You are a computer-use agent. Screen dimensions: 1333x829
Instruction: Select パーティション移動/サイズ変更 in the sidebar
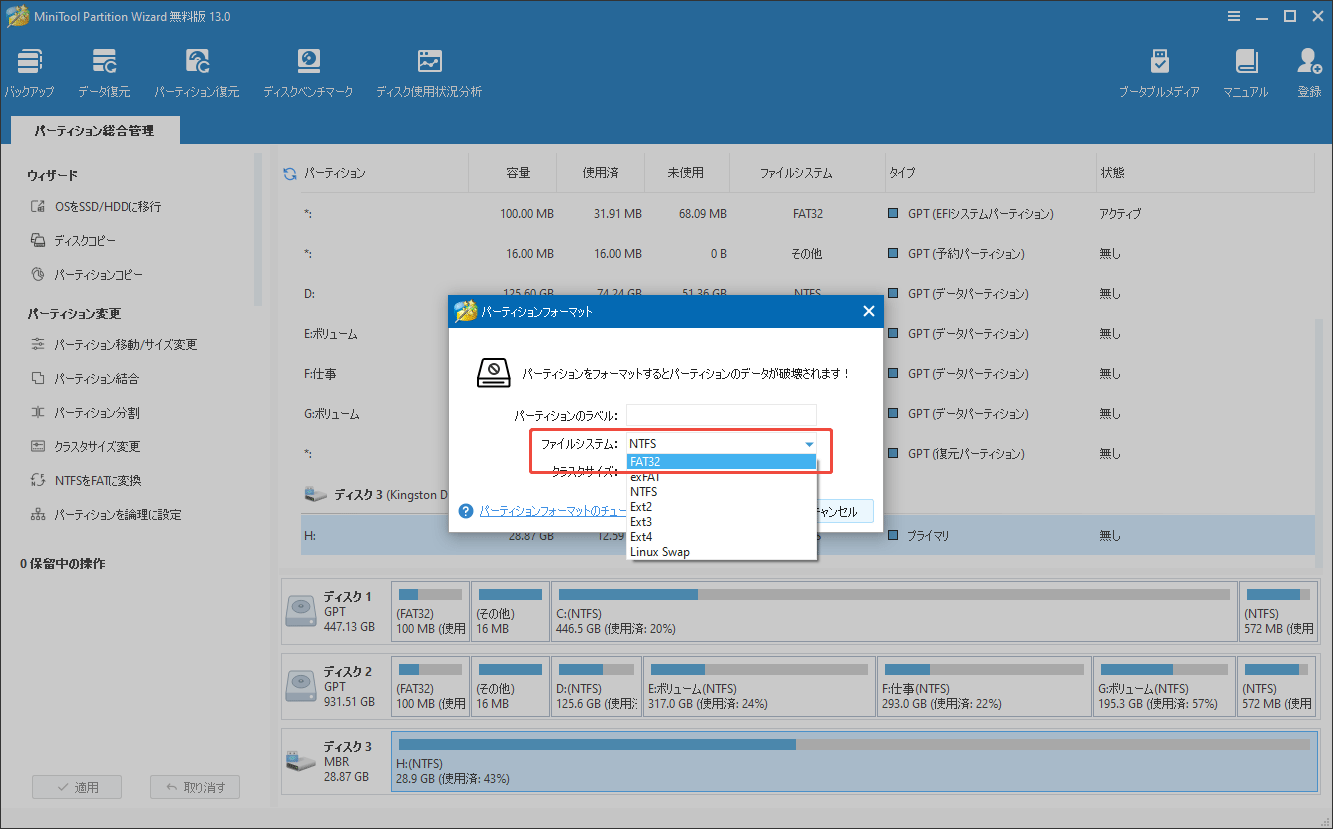coord(114,345)
